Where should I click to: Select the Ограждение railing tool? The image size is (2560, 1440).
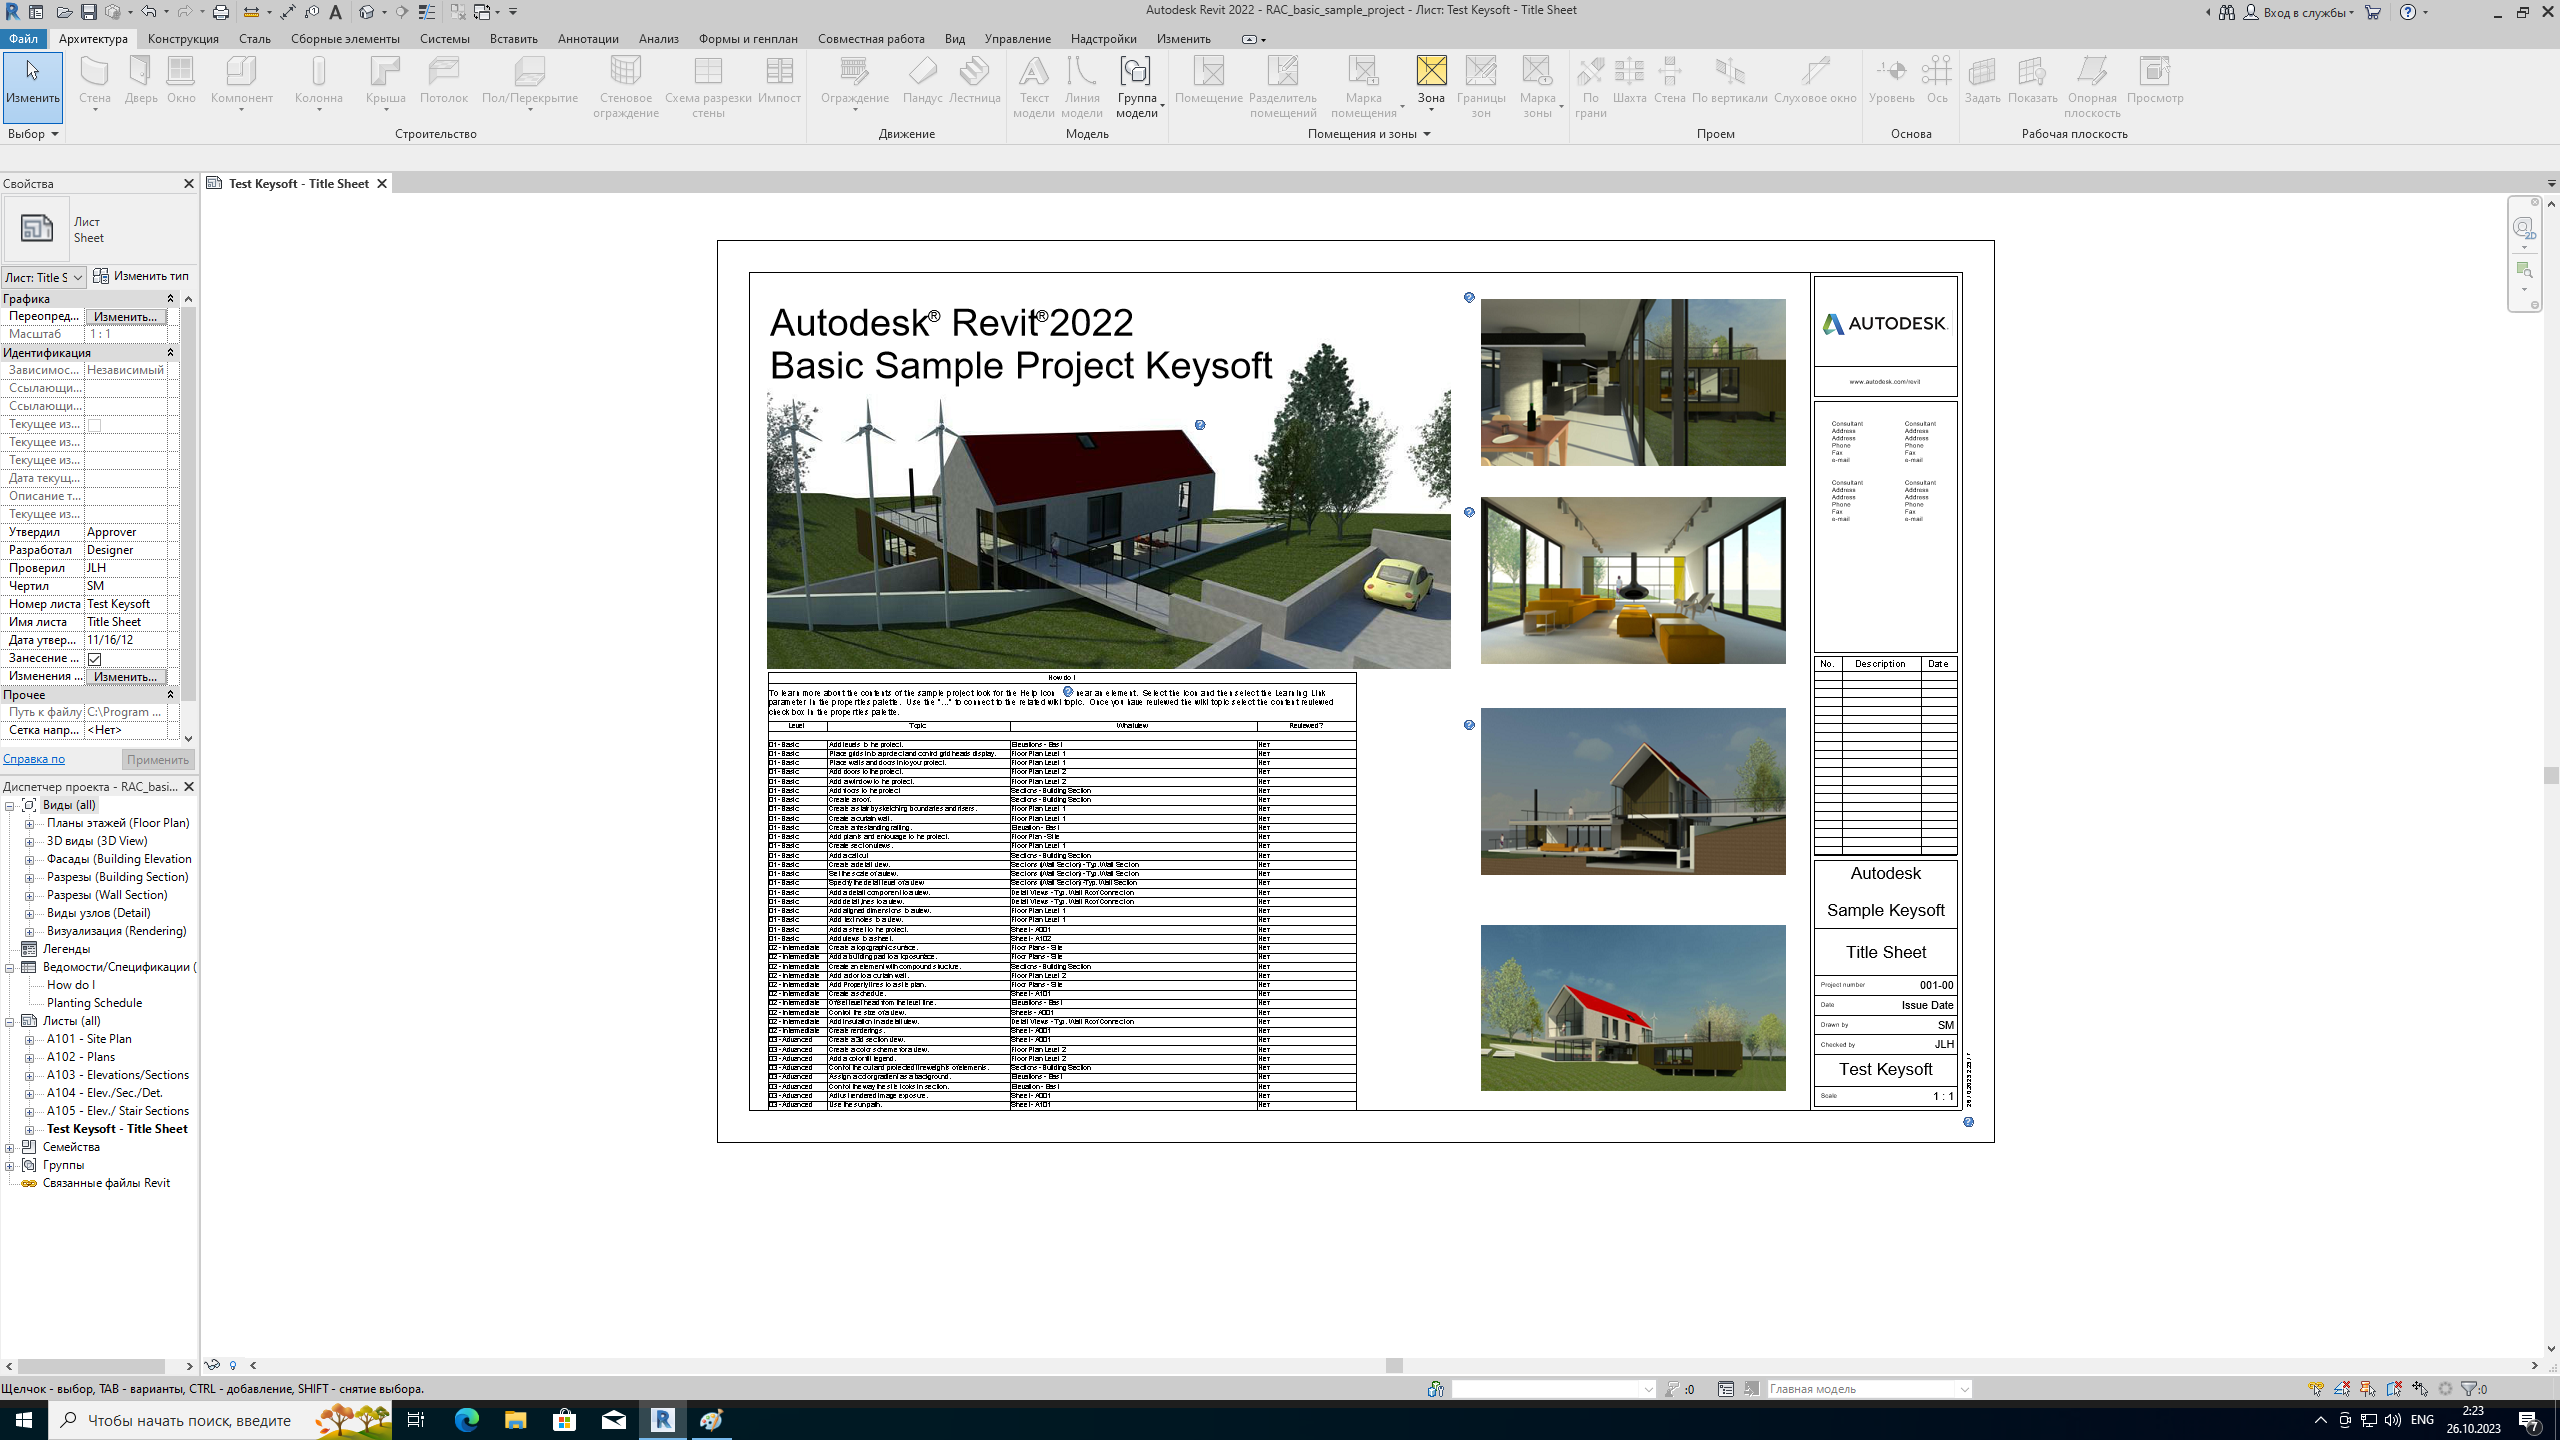pos(855,80)
